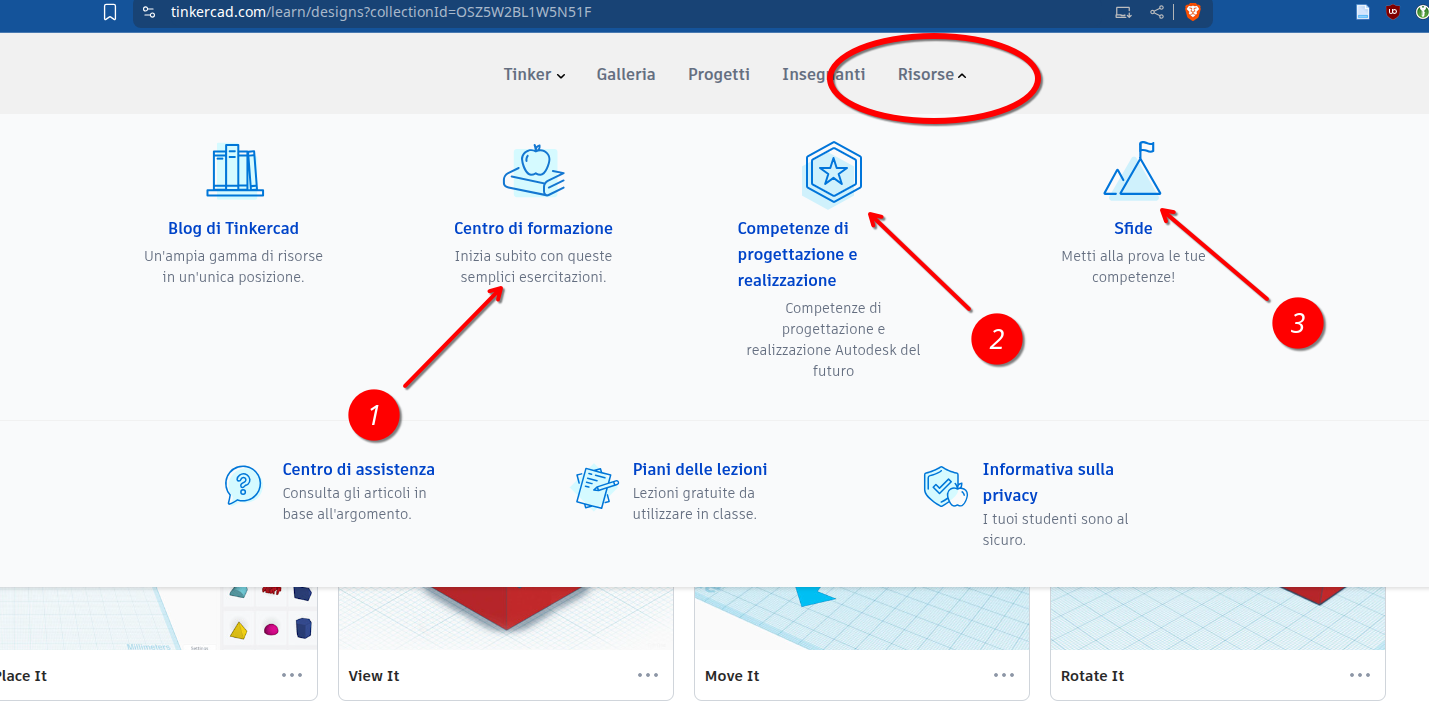Click text 'Metti alla prova le tue competenze!'

coord(1133,266)
